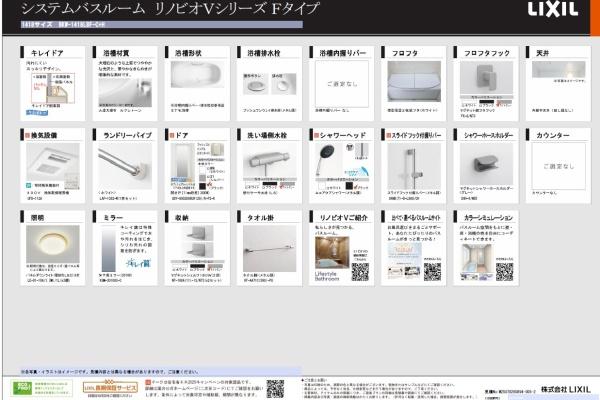The width and height of the screenshot is (600, 400).
Task: Pick the white door color swatch in ドア
Action: [x=202, y=169]
